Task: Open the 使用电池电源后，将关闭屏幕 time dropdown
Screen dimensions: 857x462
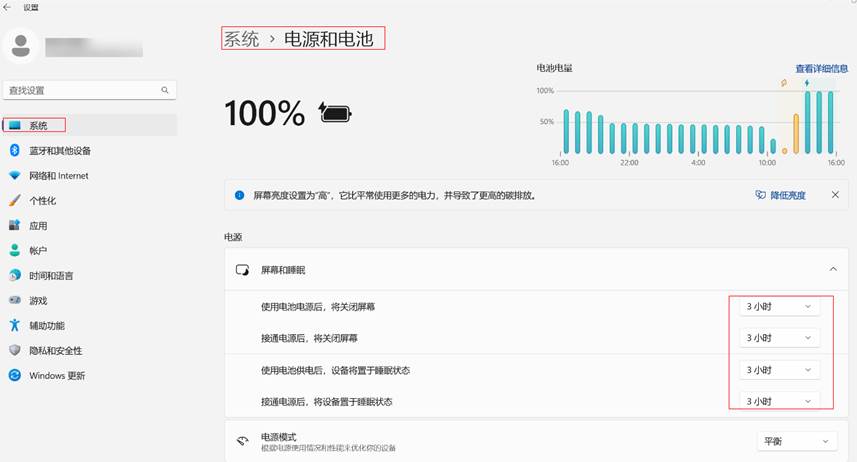Action: 779,307
